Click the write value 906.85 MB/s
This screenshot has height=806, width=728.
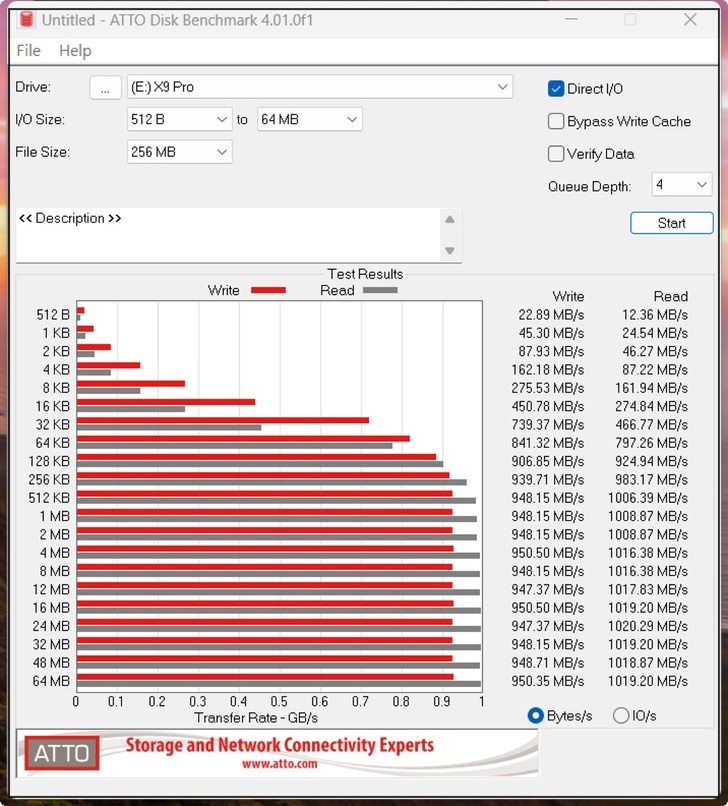click(548, 462)
